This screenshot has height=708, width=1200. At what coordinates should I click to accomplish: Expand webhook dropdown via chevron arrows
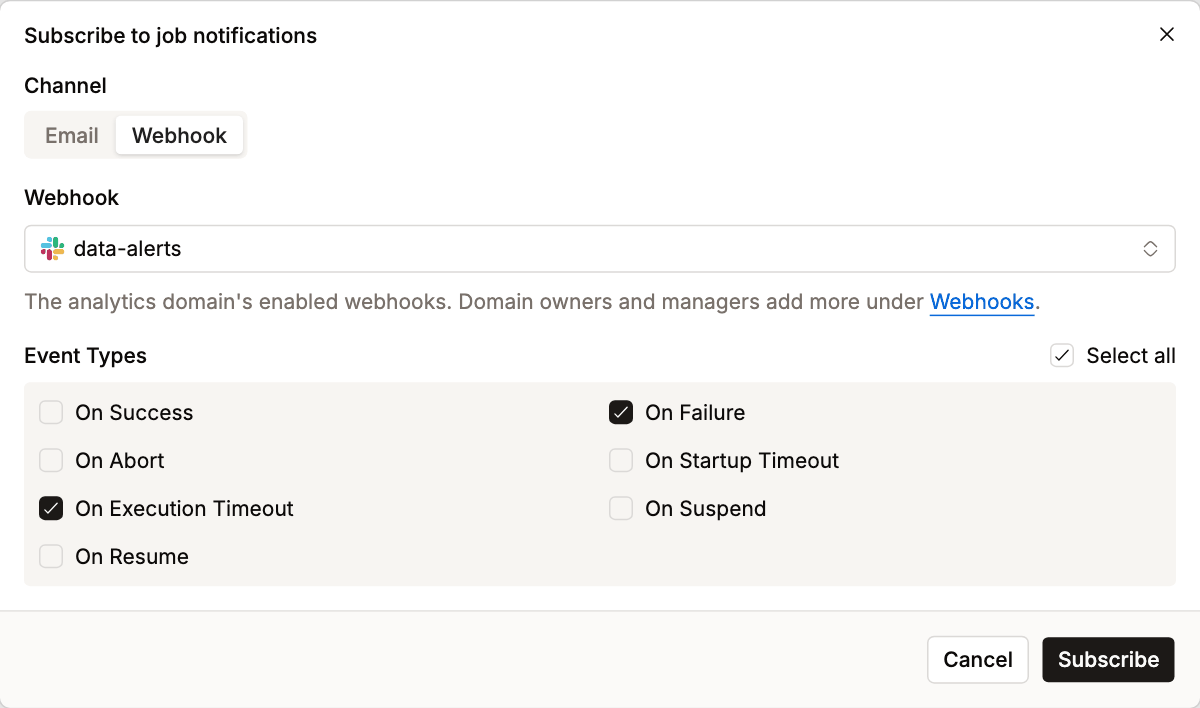coord(1151,249)
